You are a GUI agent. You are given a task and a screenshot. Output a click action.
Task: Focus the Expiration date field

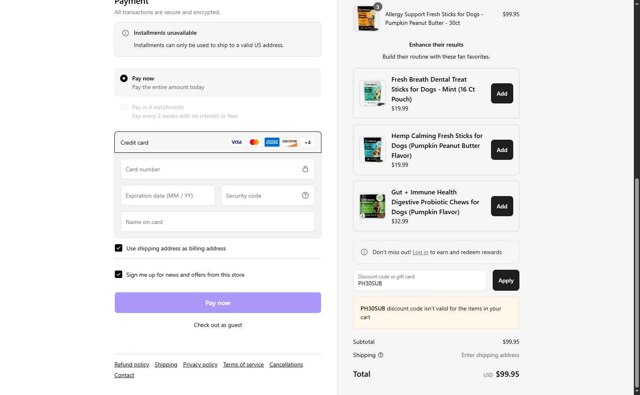(168, 195)
